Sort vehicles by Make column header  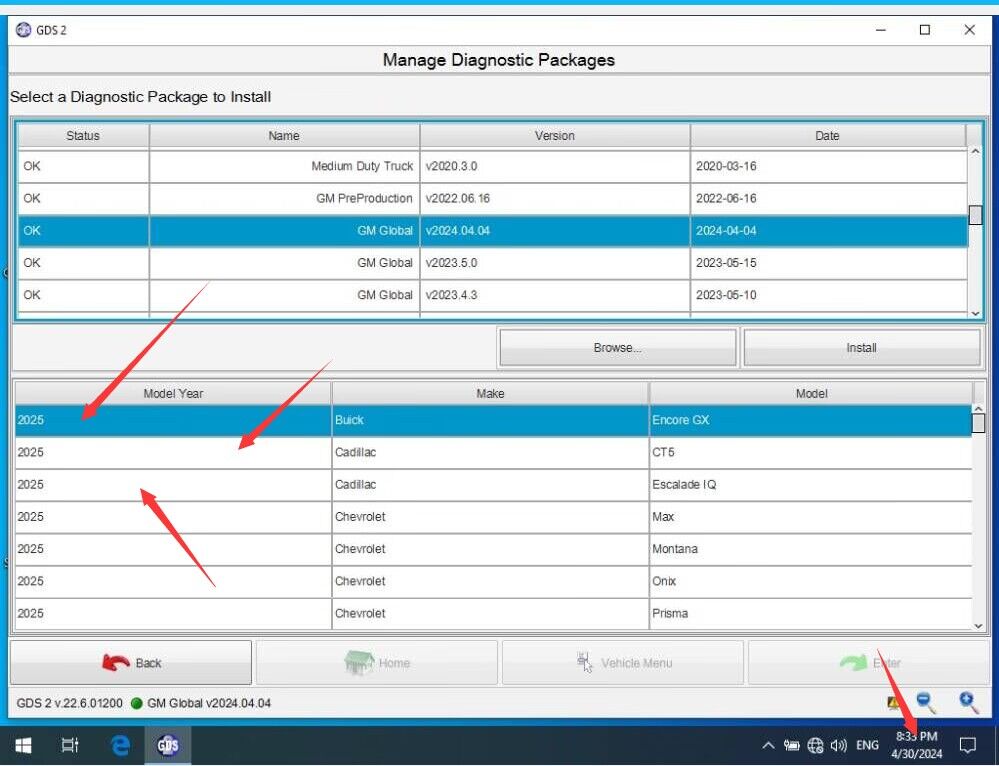point(490,394)
